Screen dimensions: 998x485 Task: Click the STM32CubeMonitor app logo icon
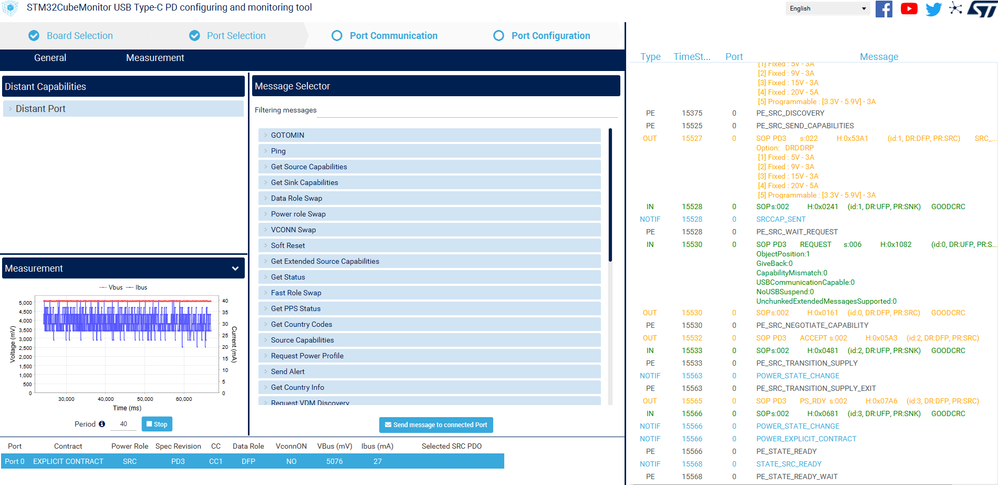(x=11, y=8)
